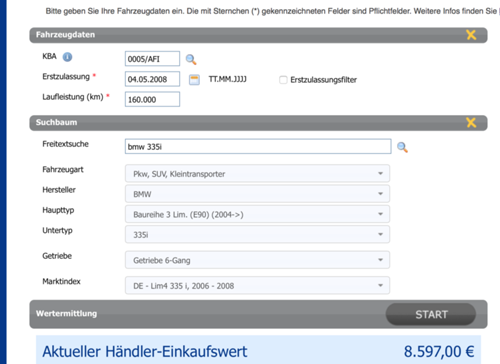Click Aktueller Händler-Einkaufswert text

[145, 351]
